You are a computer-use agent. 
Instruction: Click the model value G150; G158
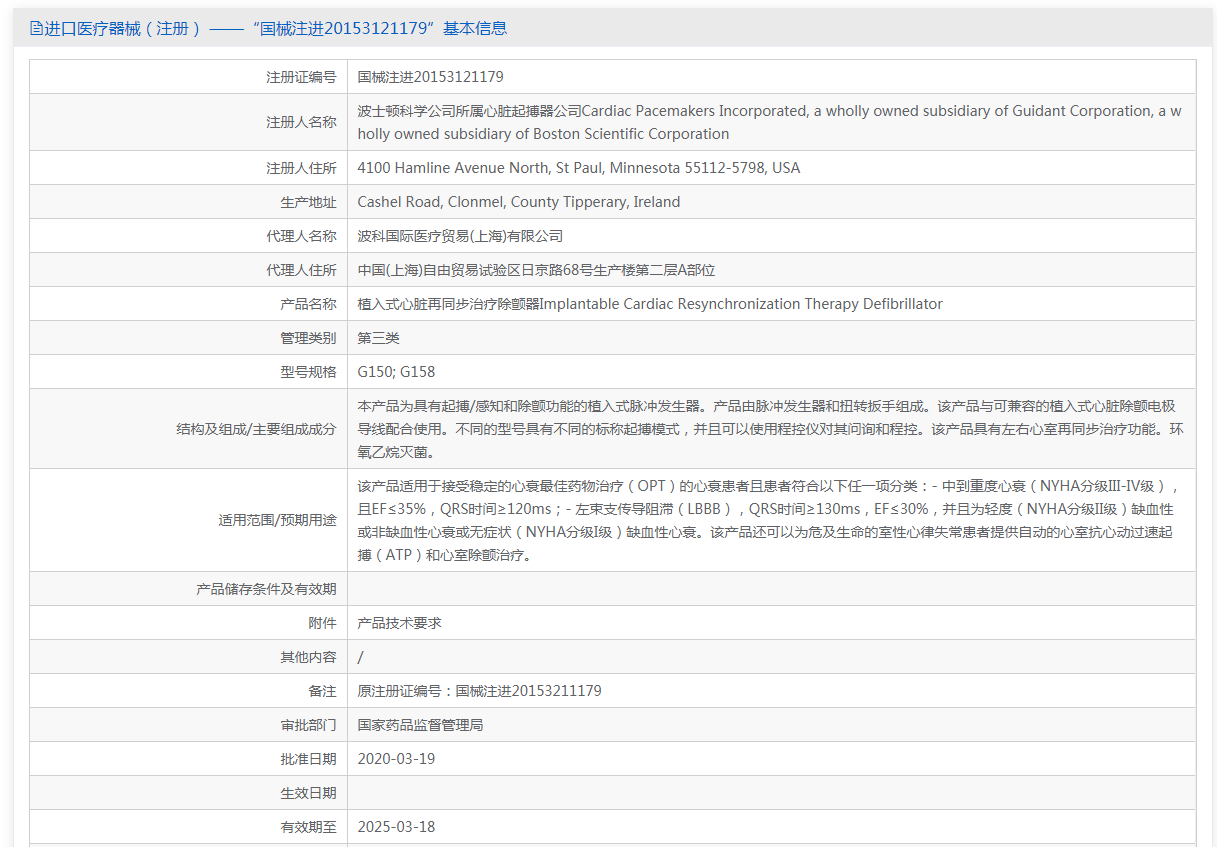pyautogui.click(x=397, y=372)
